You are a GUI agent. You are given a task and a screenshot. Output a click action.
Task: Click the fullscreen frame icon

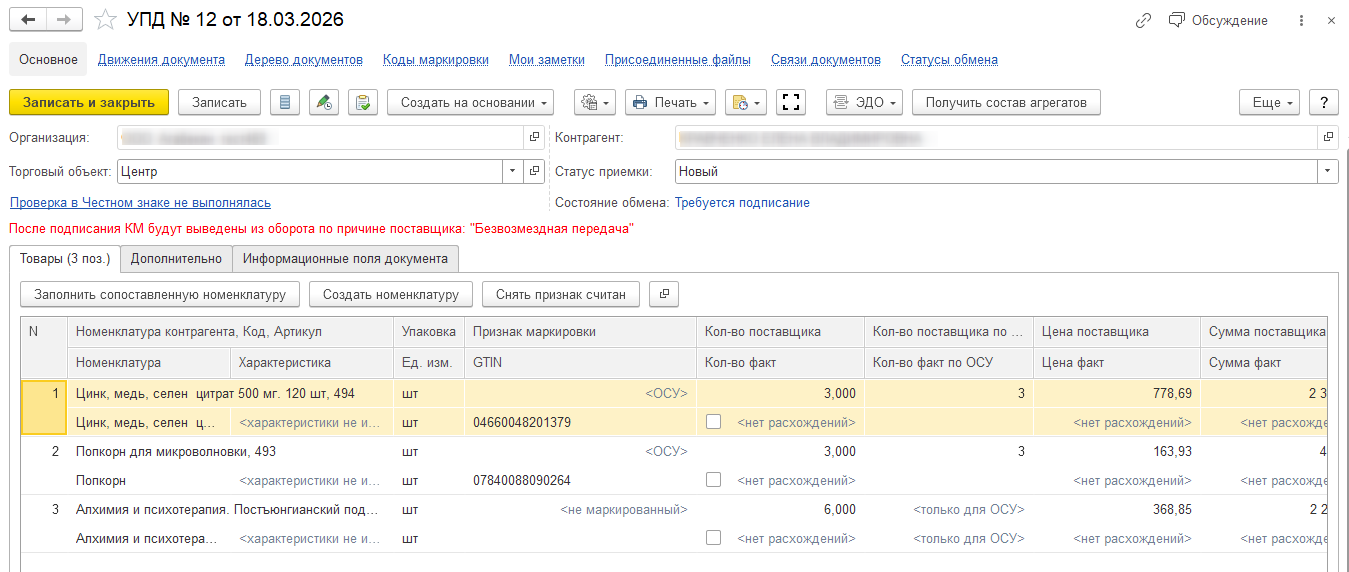791,102
